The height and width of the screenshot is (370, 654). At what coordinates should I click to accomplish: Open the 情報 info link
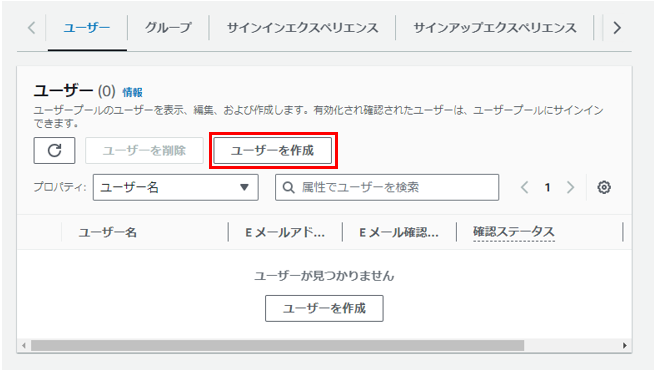(132, 92)
